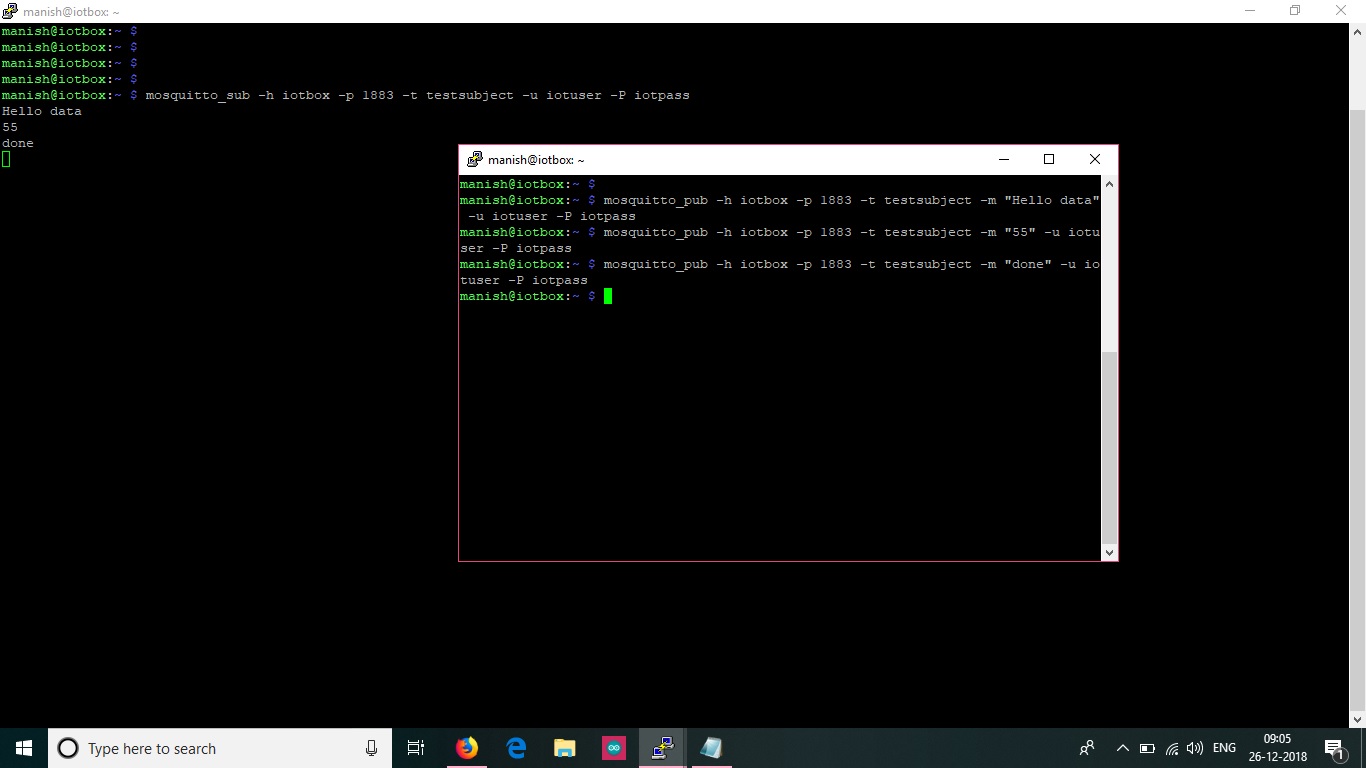Minimize the front PuTTY window
The height and width of the screenshot is (768, 1366).
point(1003,159)
